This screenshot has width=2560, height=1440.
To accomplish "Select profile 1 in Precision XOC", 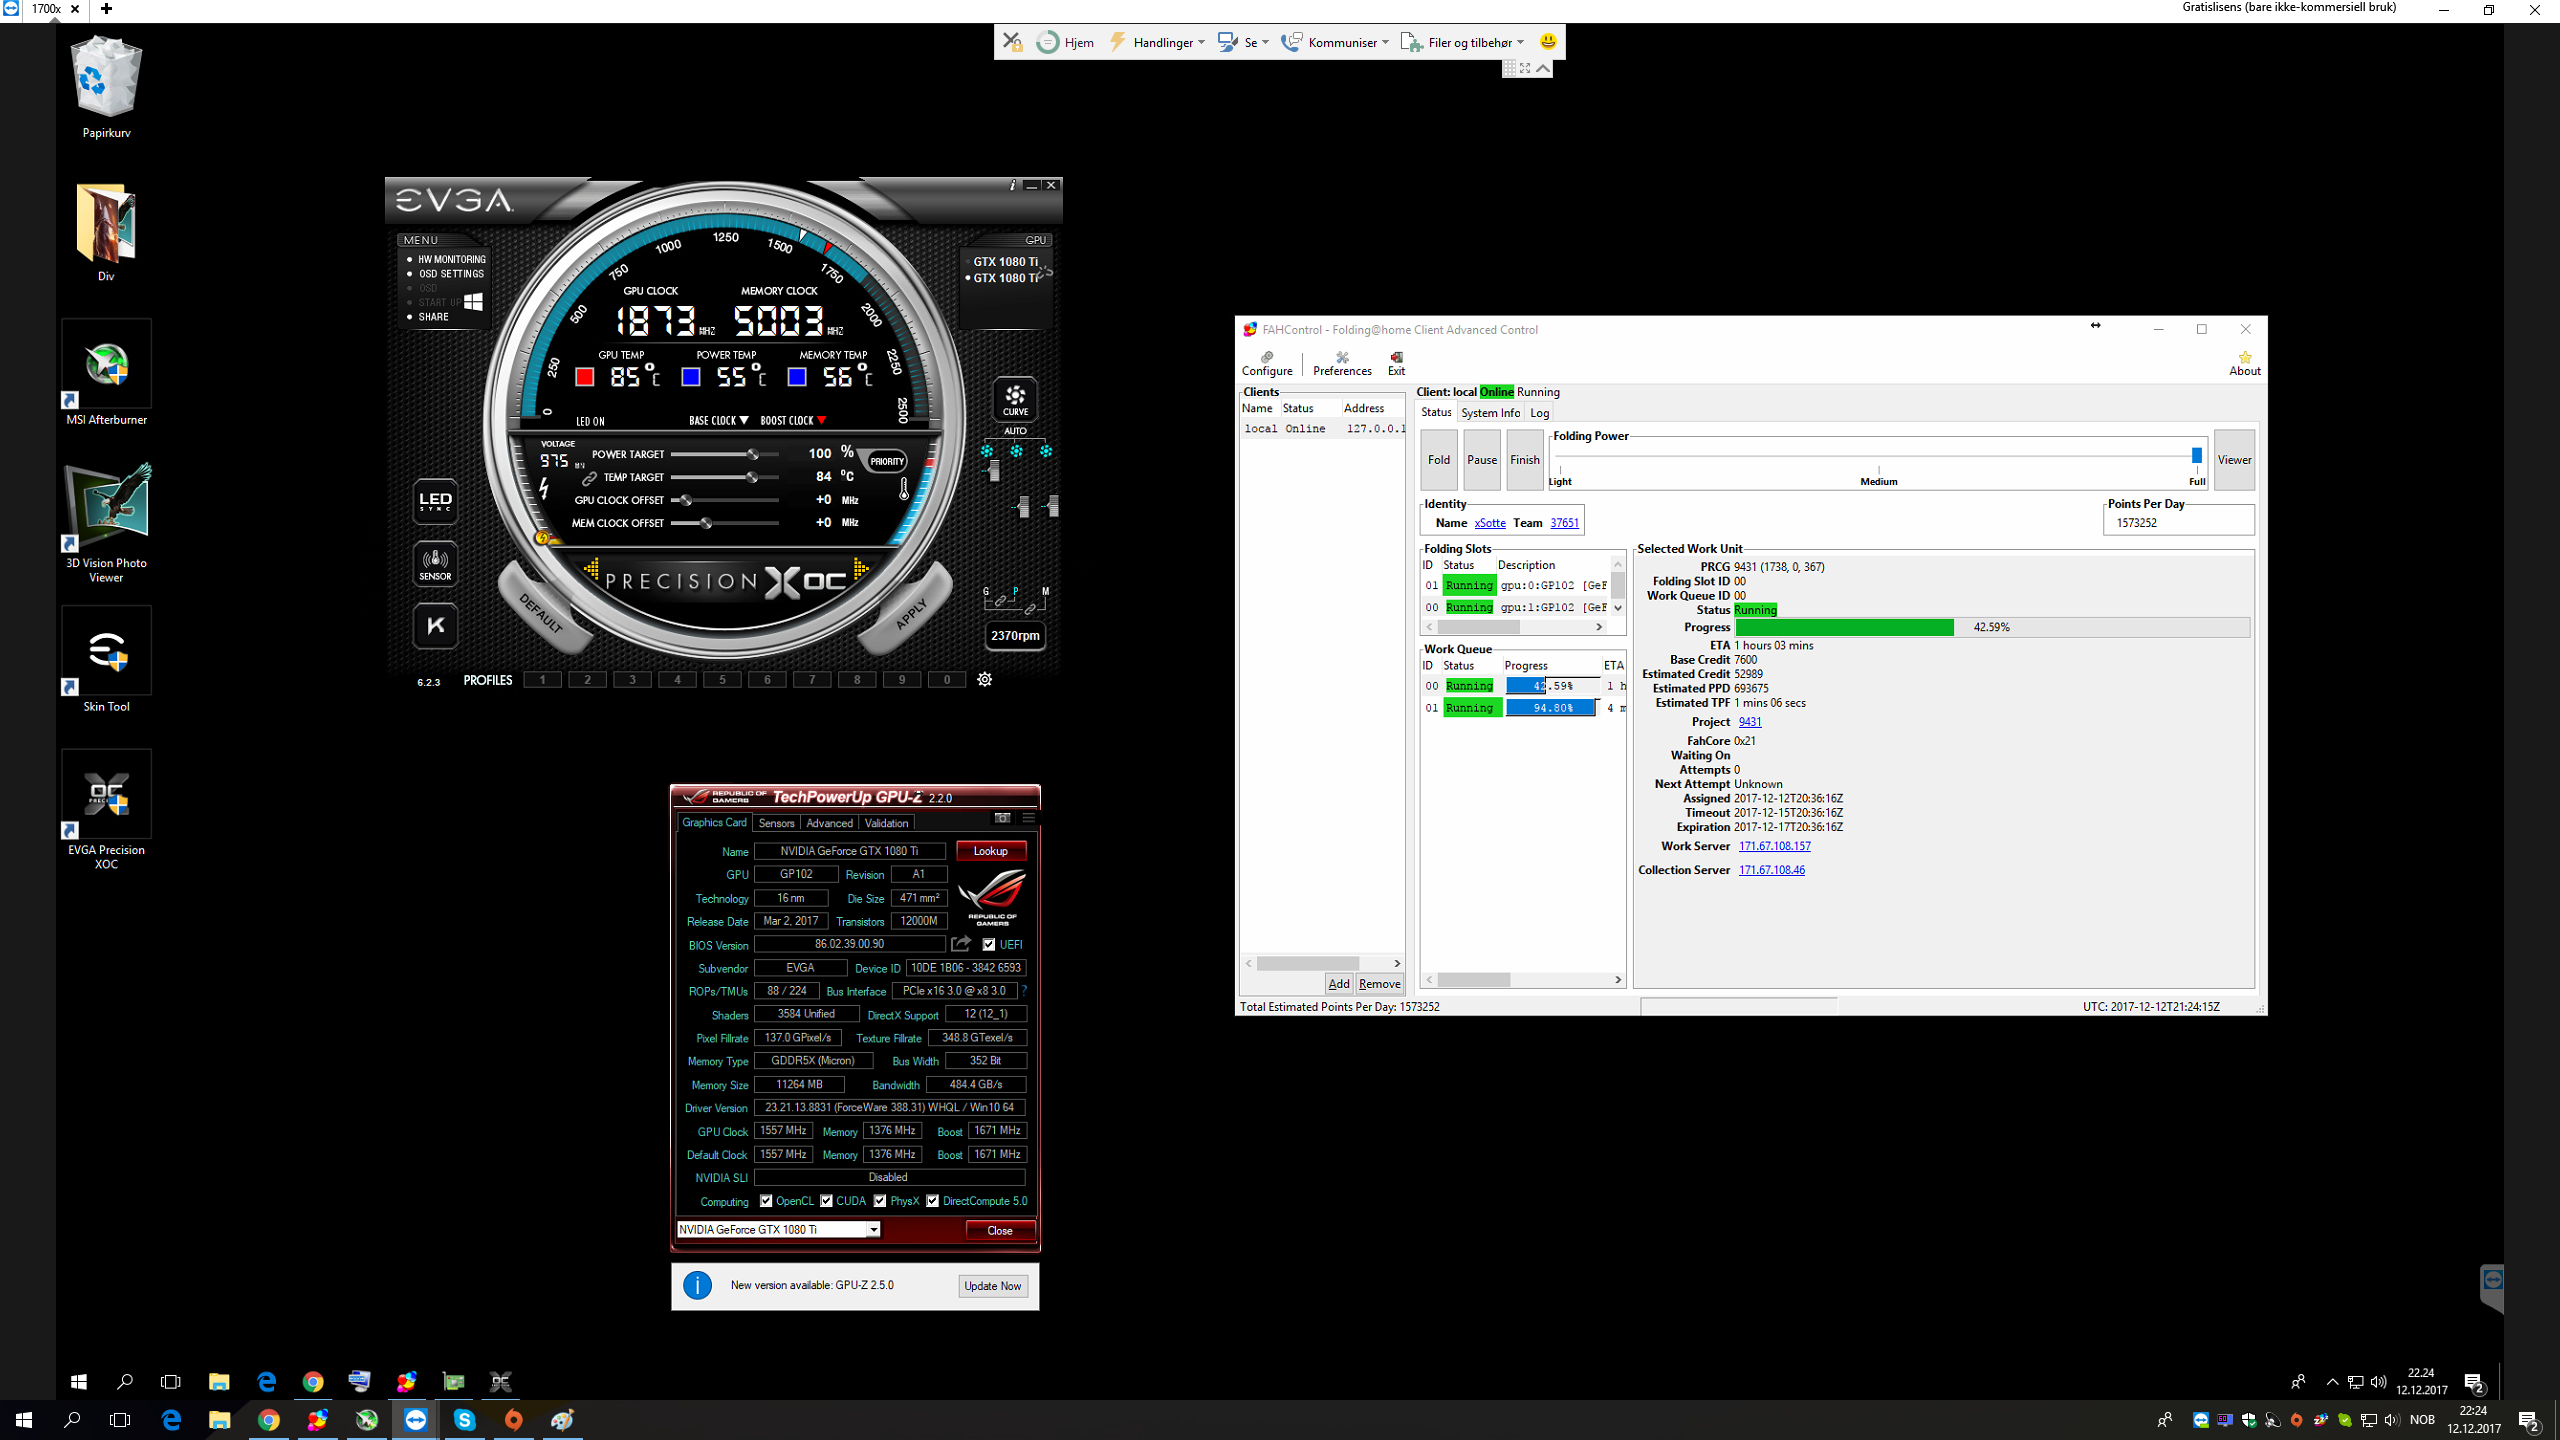I will [x=543, y=680].
